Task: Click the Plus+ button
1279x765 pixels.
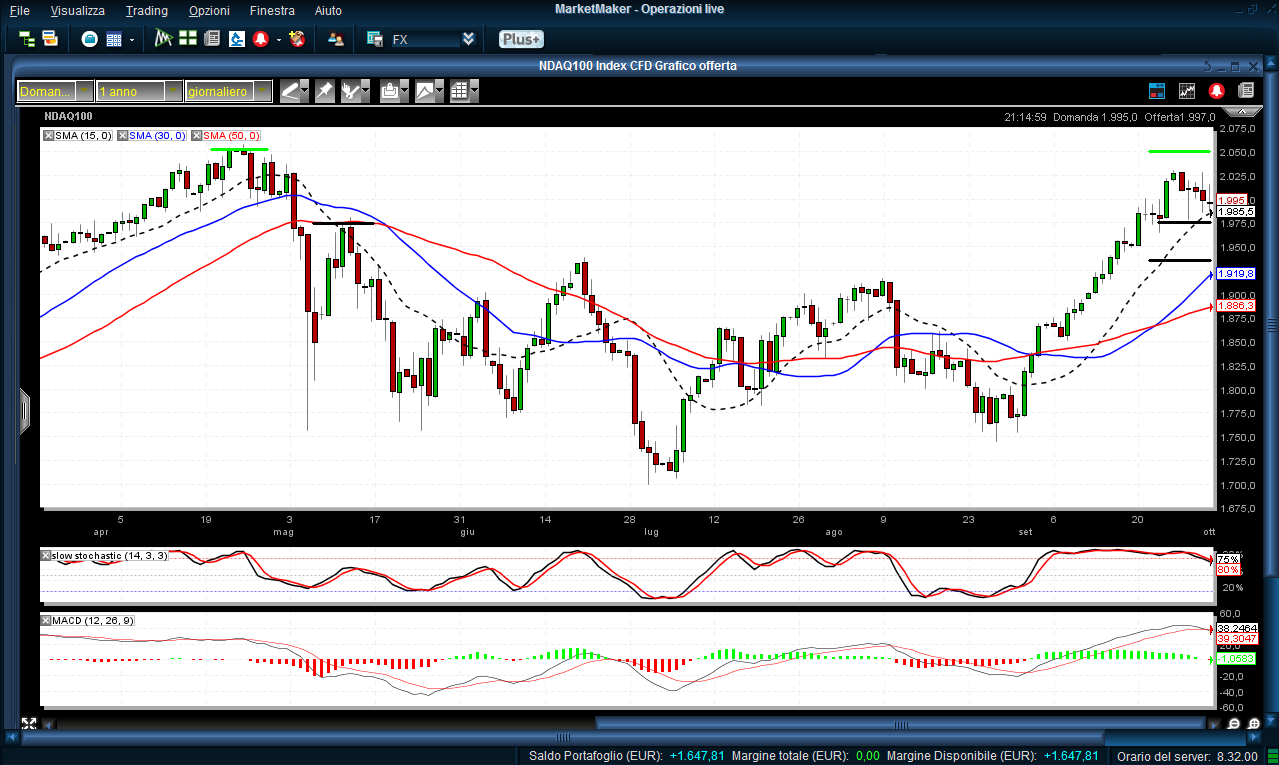Action: (x=520, y=39)
